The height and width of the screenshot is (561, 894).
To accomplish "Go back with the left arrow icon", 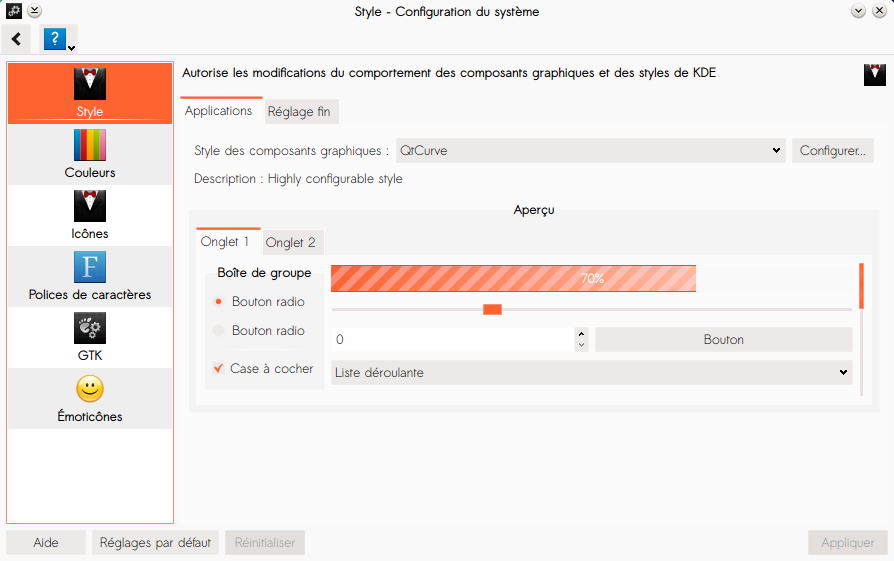I will (x=17, y=39).
